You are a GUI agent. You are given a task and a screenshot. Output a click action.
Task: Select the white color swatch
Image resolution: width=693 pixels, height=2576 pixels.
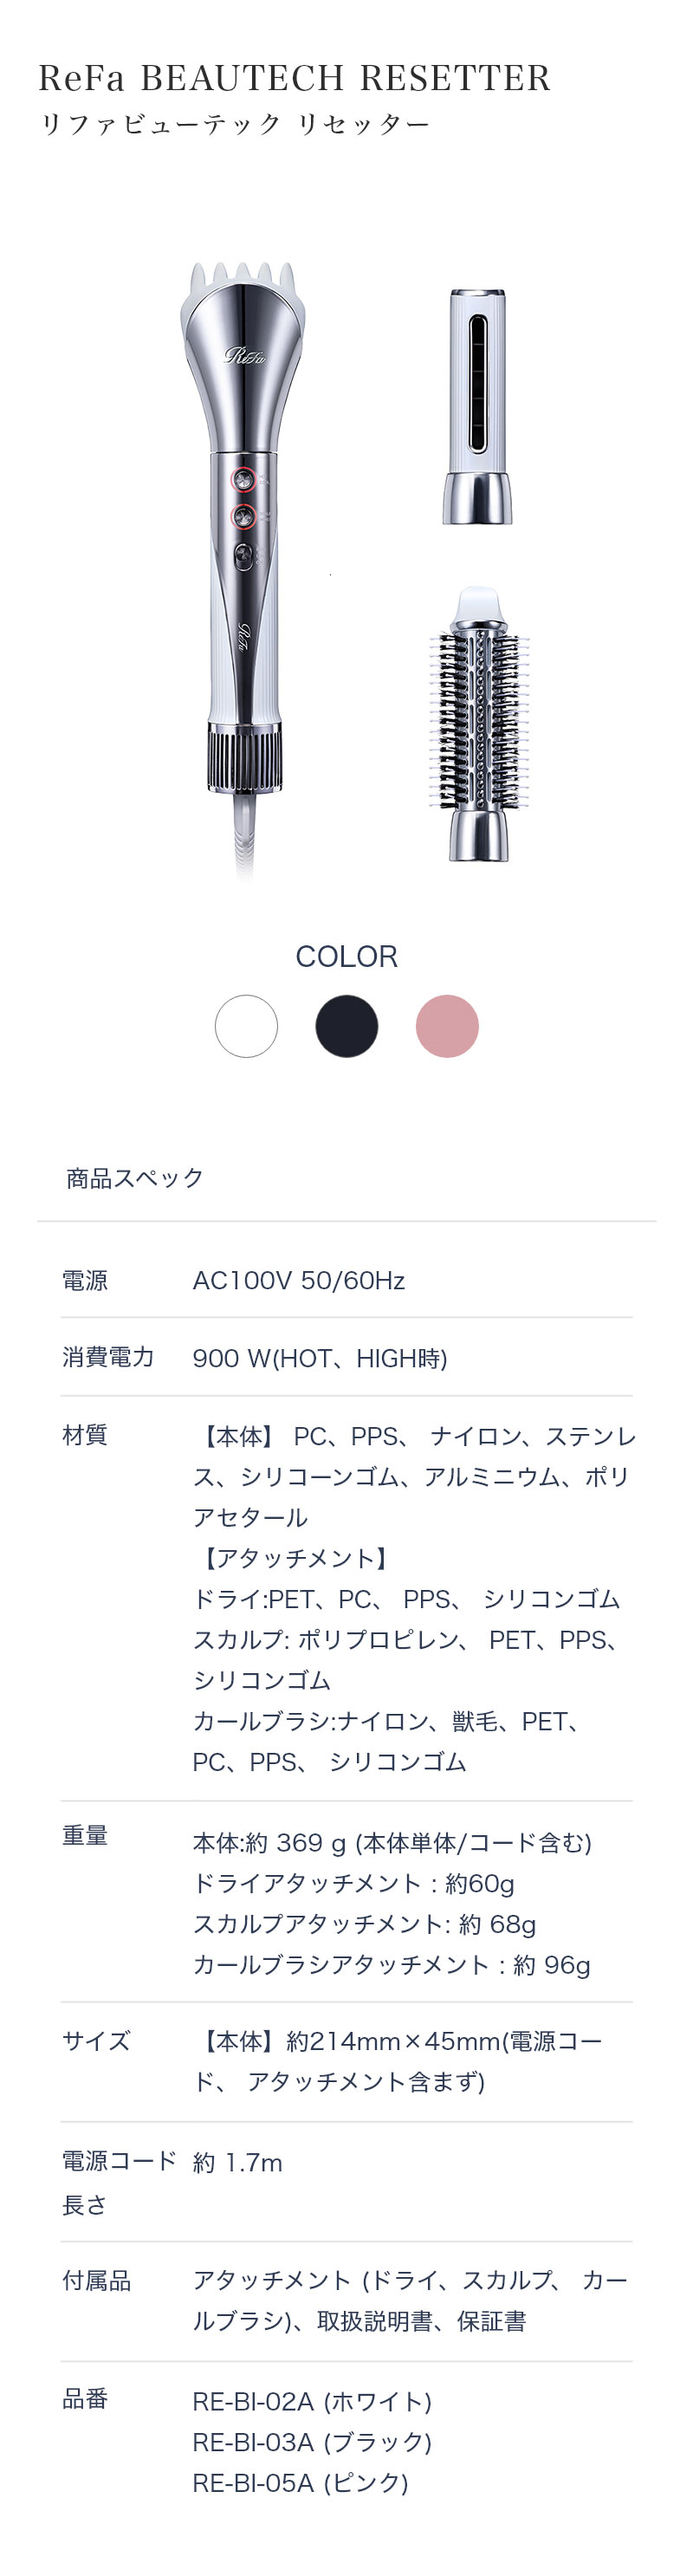pyautogui.click(x=246, y=1026)
